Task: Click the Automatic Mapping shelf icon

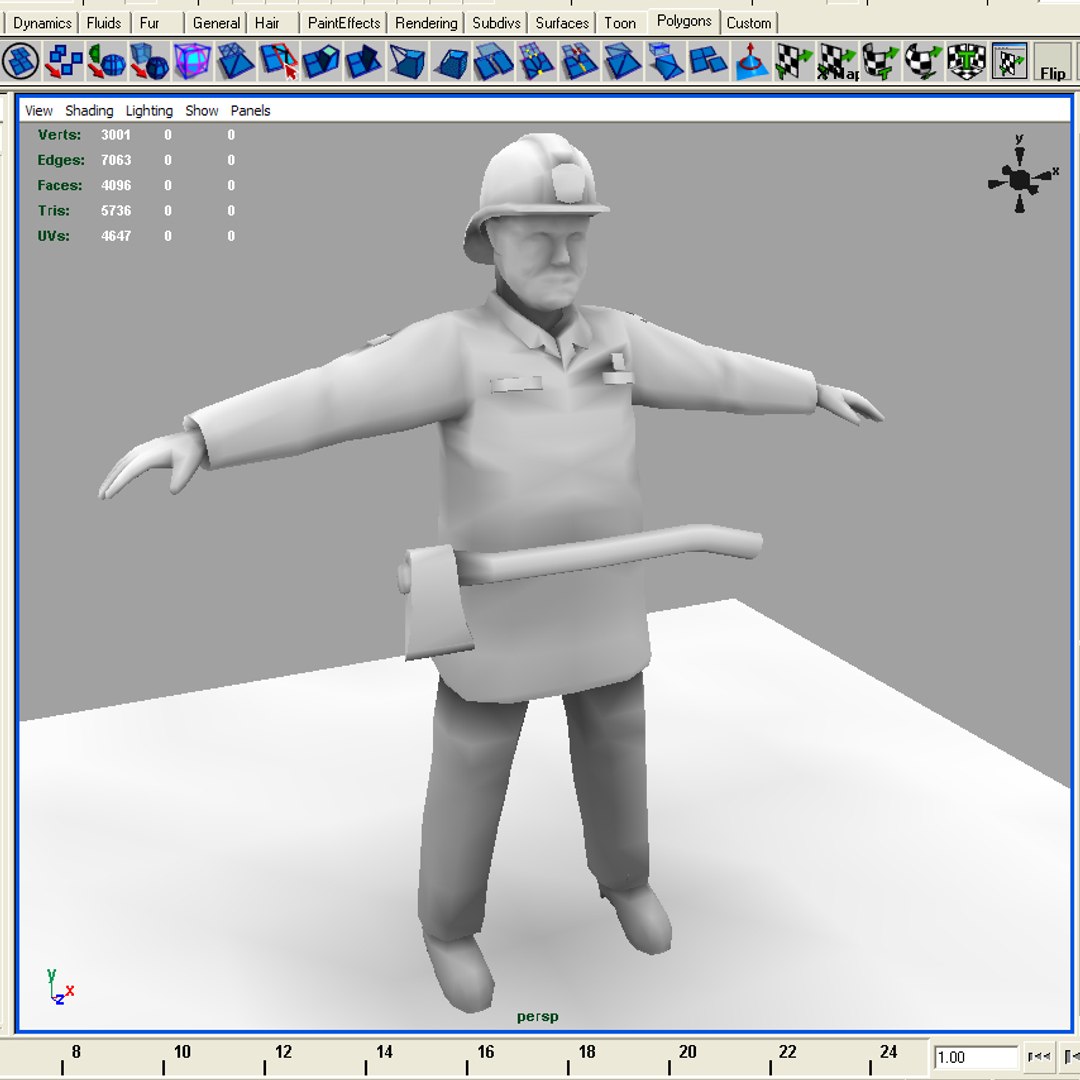Action: point(966,61)
